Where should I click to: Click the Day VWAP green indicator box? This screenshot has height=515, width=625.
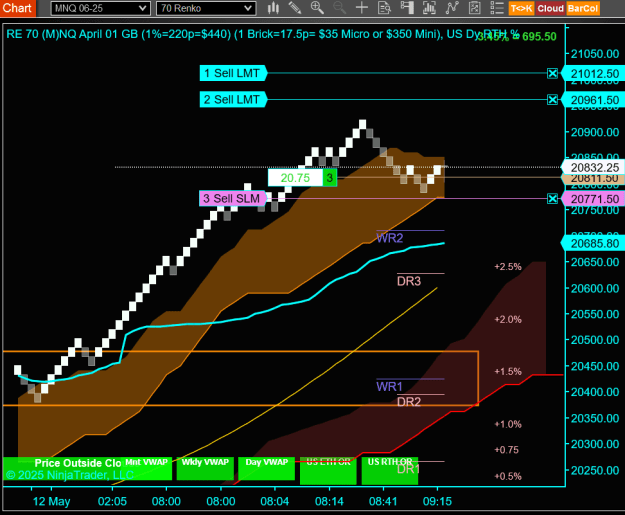266,468
